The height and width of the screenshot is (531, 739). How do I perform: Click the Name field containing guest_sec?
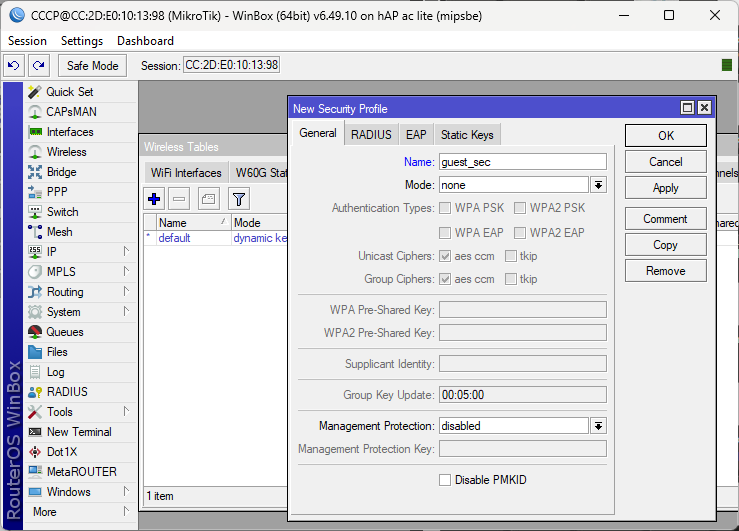tap(523, 162)
